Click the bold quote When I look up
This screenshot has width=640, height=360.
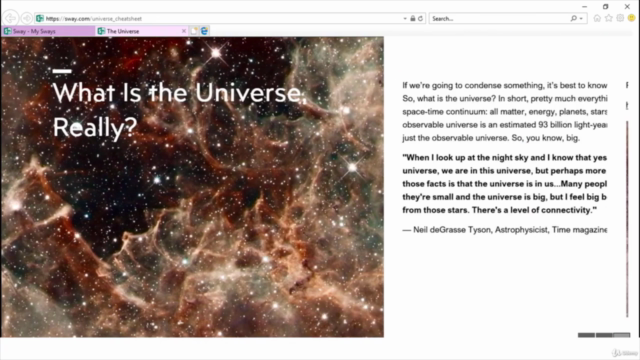pos(504,184)
